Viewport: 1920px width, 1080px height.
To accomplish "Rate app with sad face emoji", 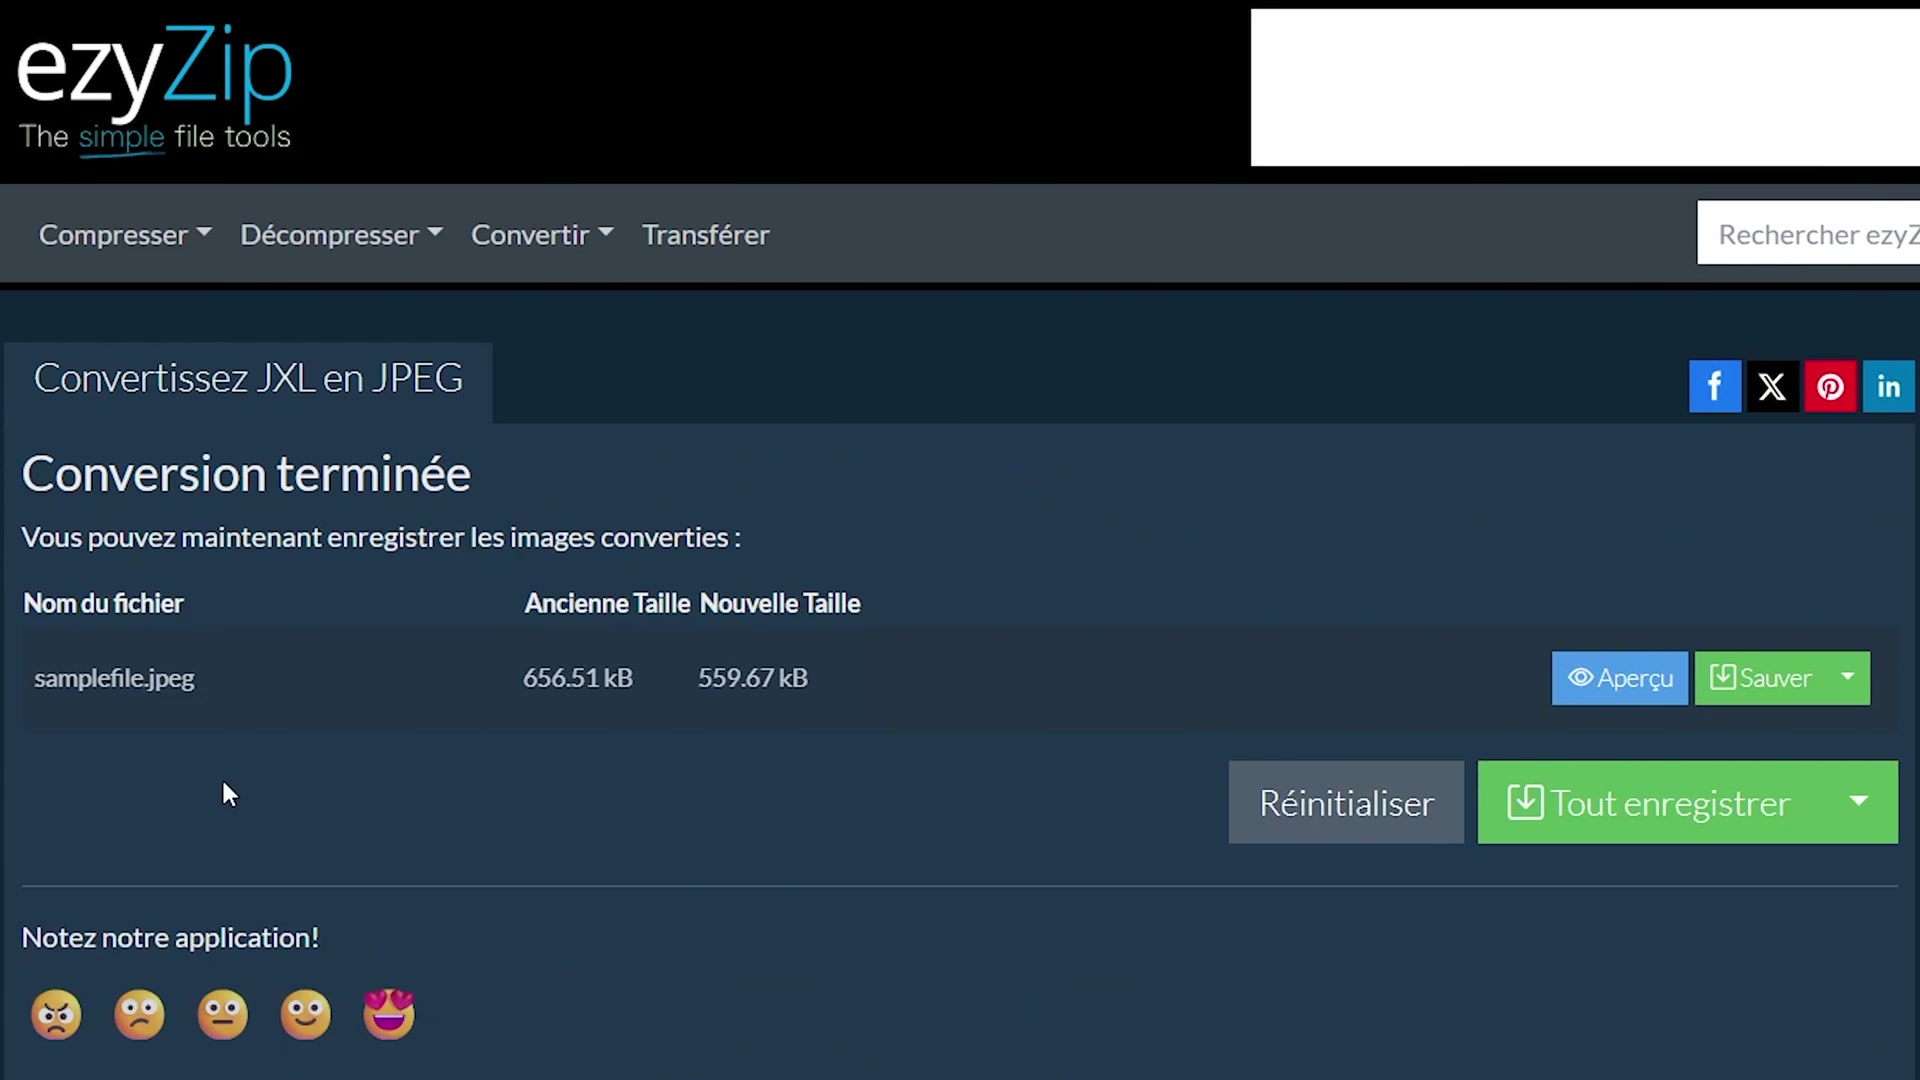I will [139, 1014].
